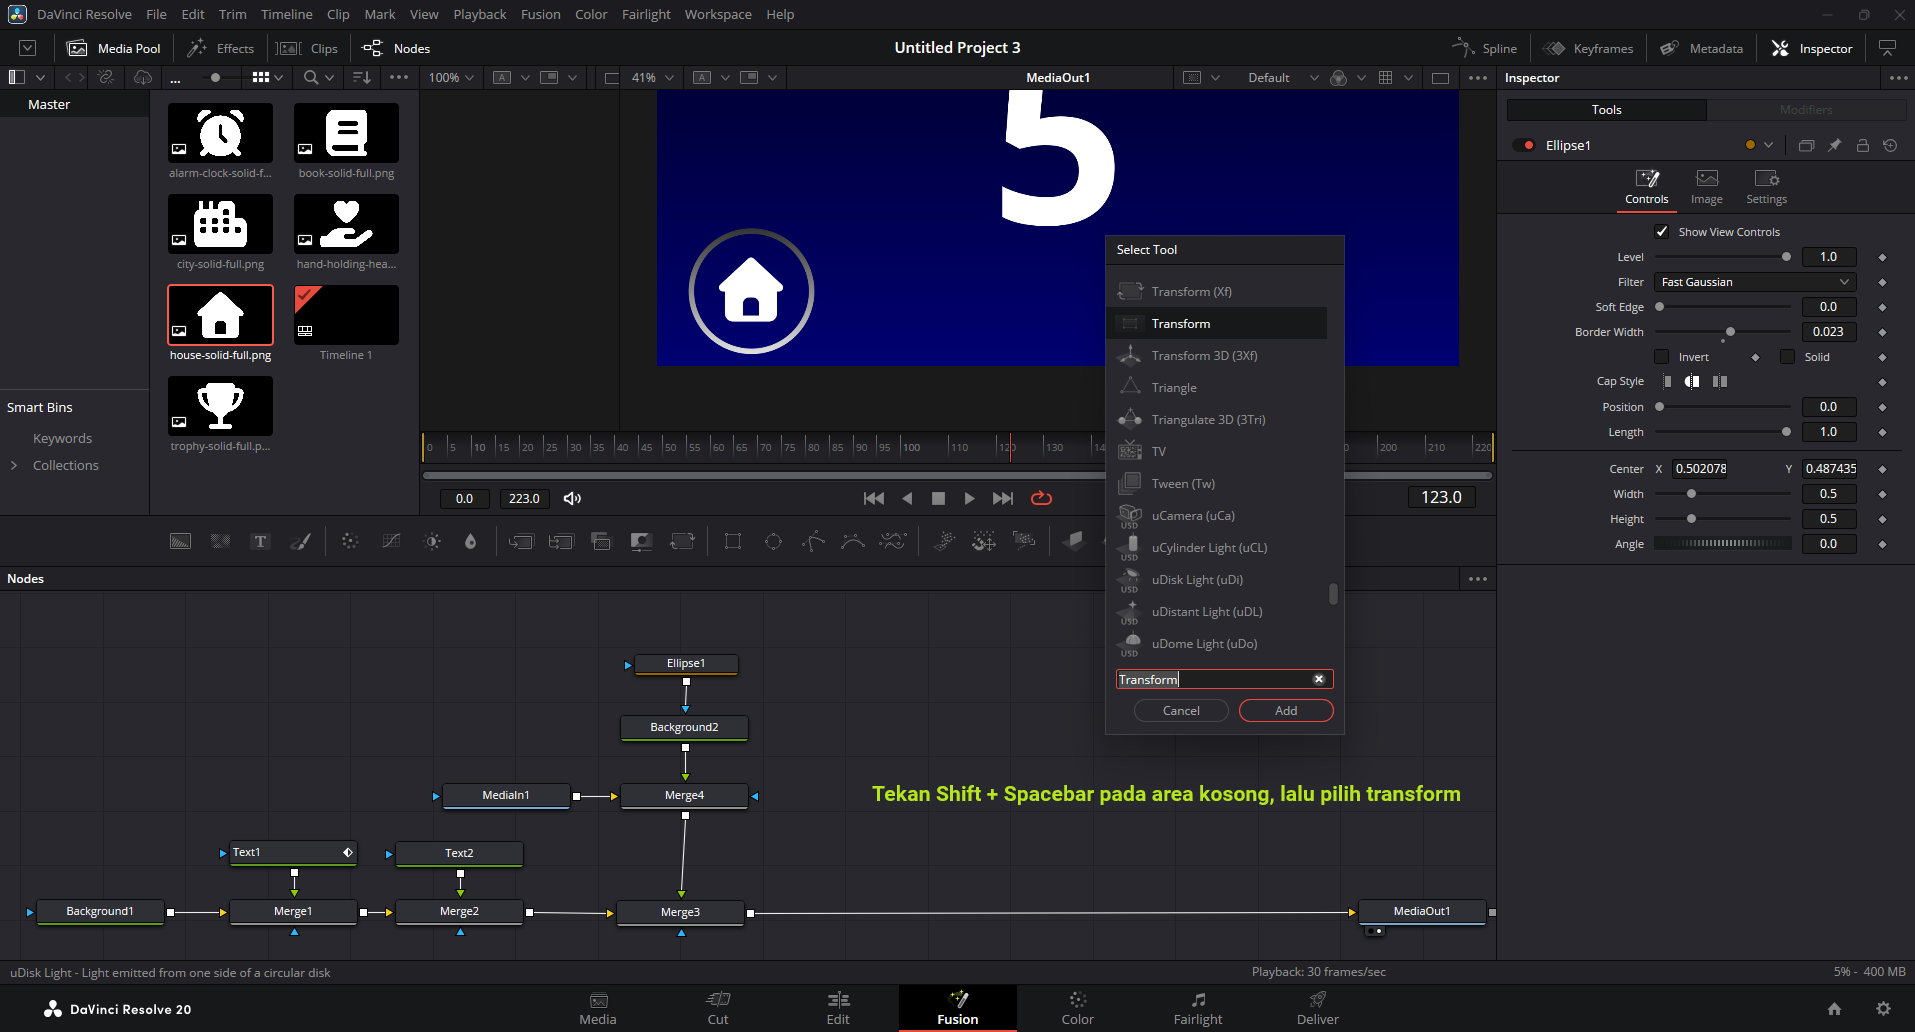Screen dimensions: 1915x1032
Task: Click the Blur (water drop) tool icon
Action: click(x=470, y=541)
